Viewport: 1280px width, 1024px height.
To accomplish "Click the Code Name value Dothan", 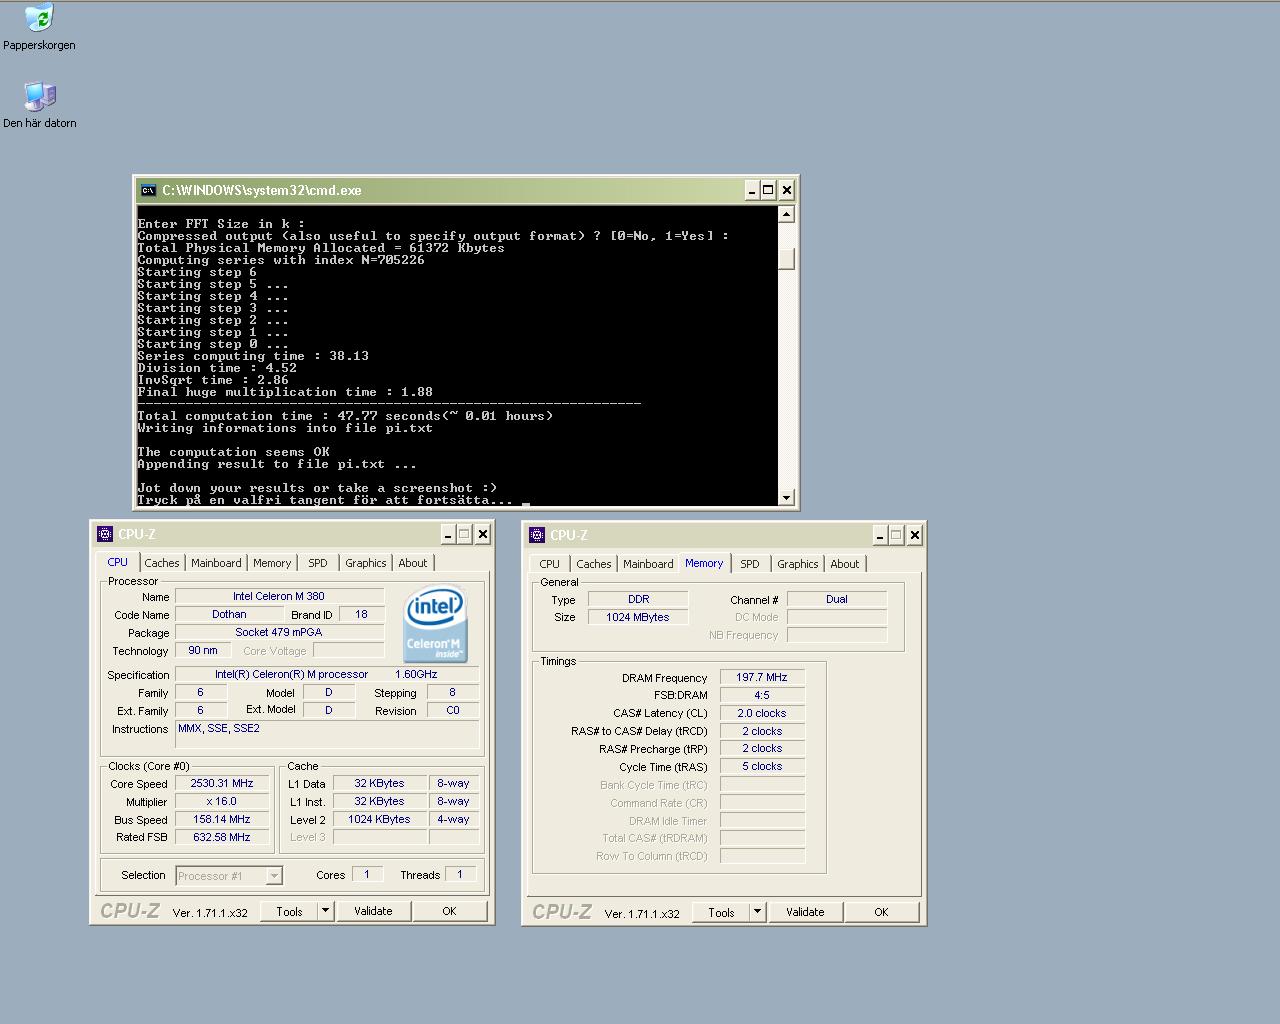I will tap(229, 615).
